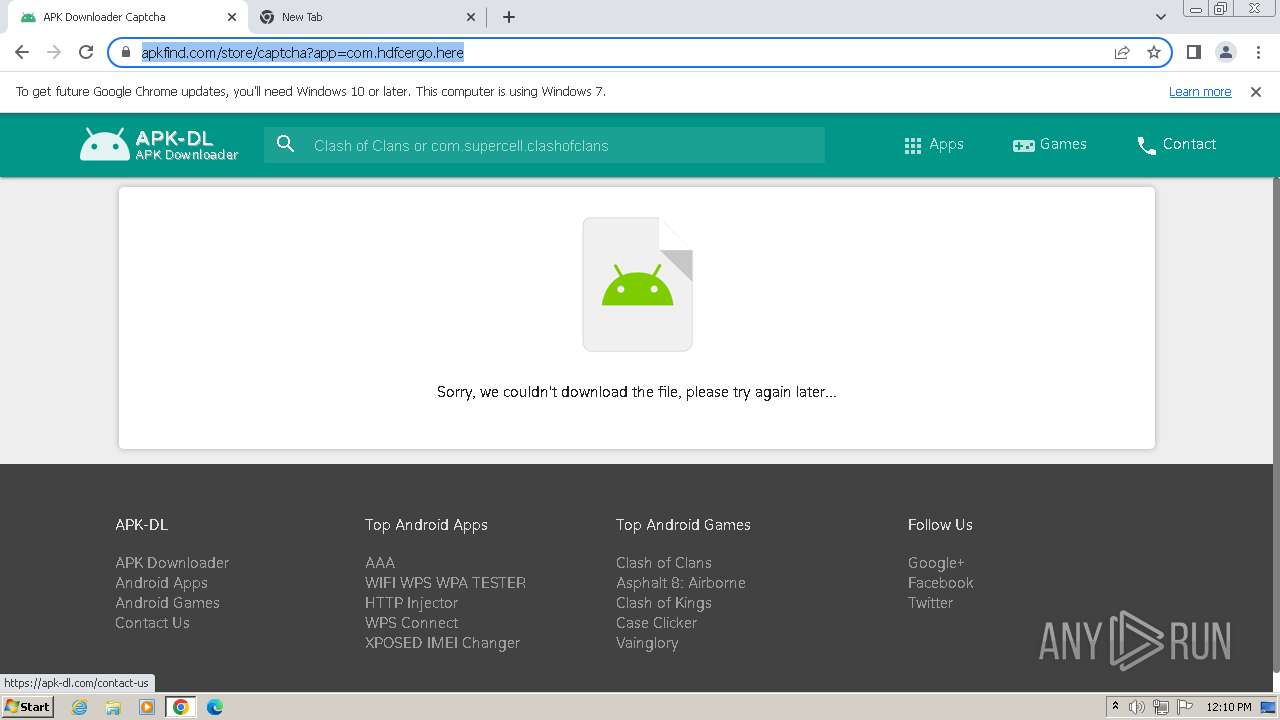Viewport: 1280px width, 720px height.
Task: Dismiss the Chrome update notice
Action: pyautogui.click(x=1256, y=92)
